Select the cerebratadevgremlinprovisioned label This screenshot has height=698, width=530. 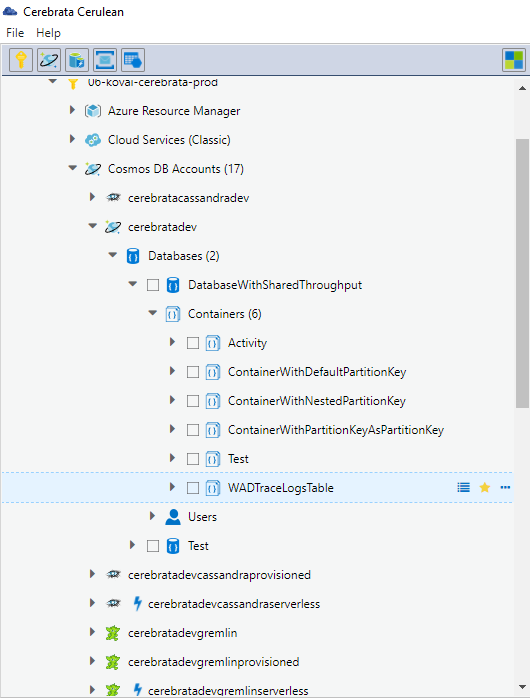click(214, 662)
